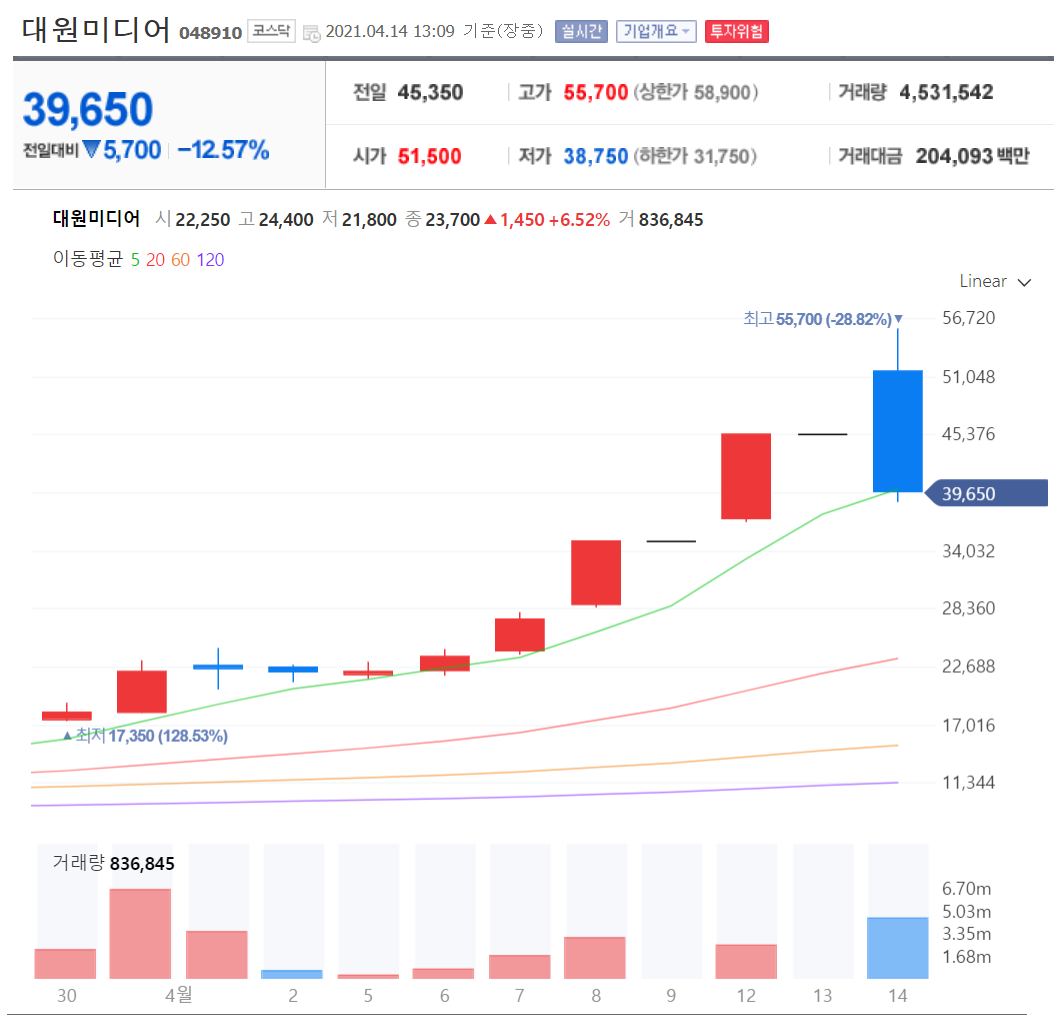1063x1032 pixels.
Task: Toggle the 5-day moving average
Action: 135,260
